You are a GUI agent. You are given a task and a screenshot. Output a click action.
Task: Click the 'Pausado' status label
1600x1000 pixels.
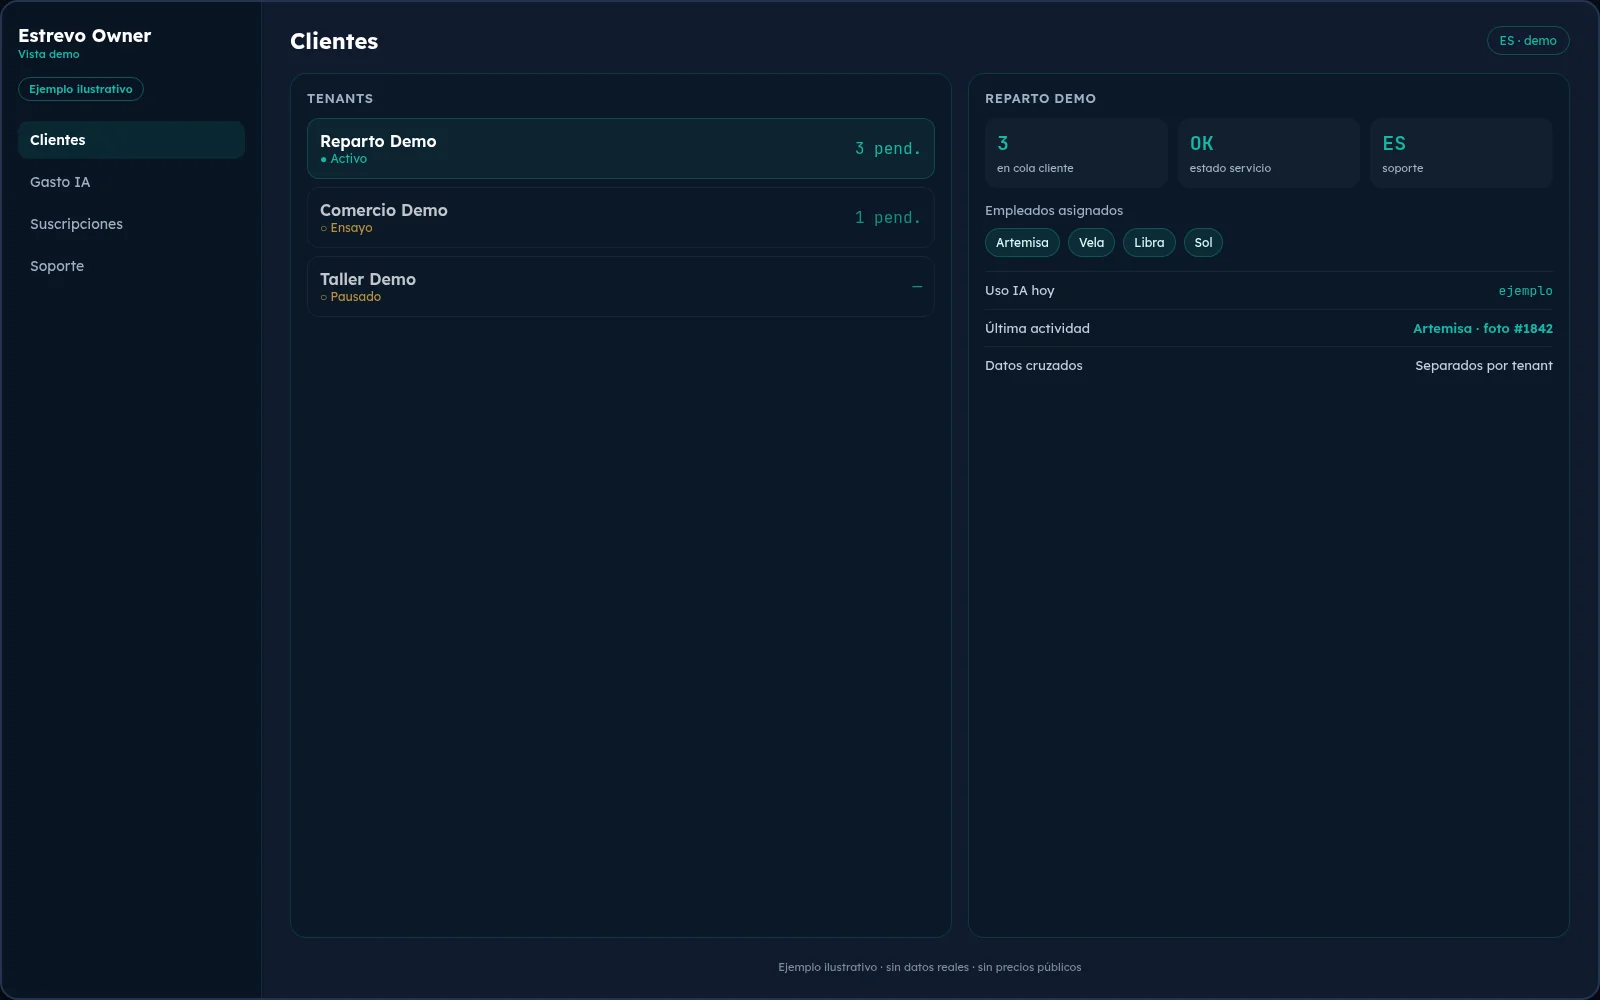[350, 297]
